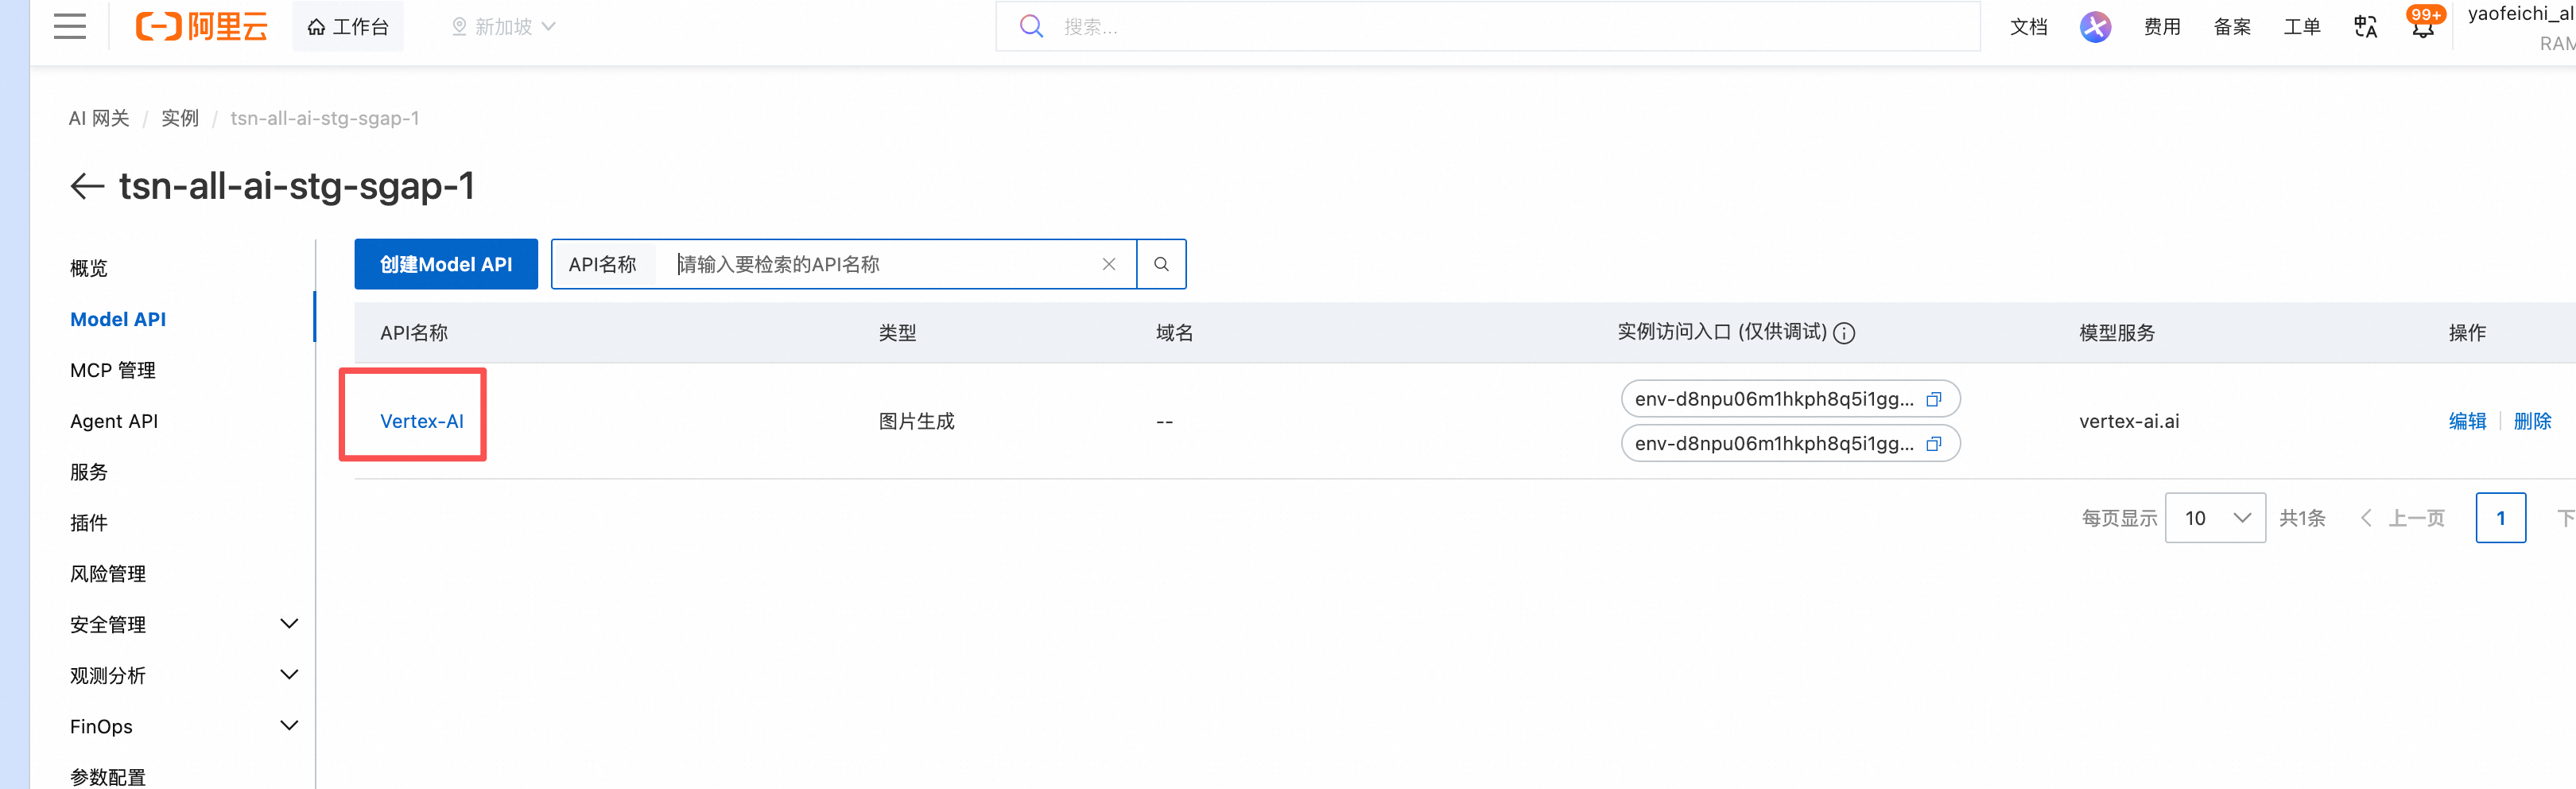This screenshot has width=2576, height=789.
Task: Click the vertex-ai.ai model service cell
Action: [x=2129, y=421]
